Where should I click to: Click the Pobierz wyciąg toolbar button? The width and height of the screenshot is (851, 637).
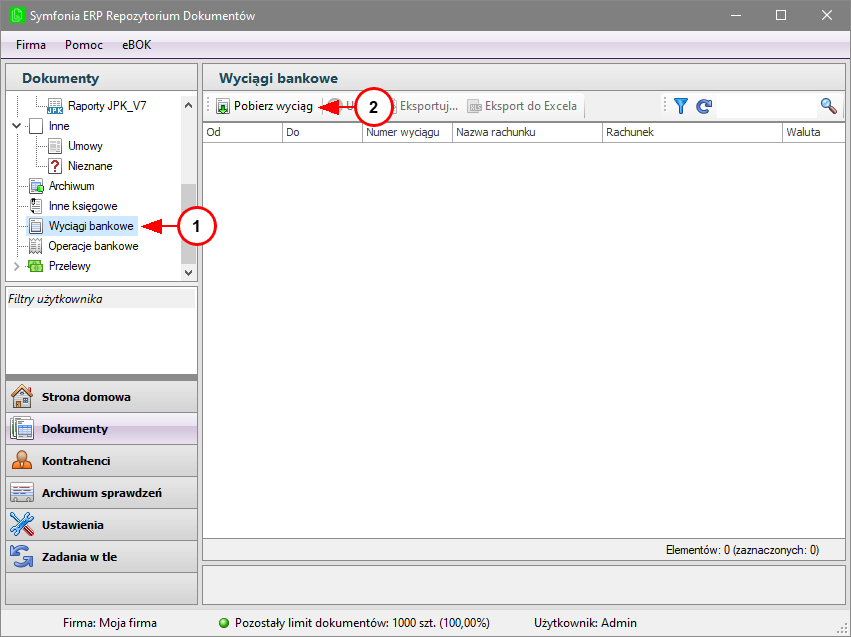click(x=265, y=106)
